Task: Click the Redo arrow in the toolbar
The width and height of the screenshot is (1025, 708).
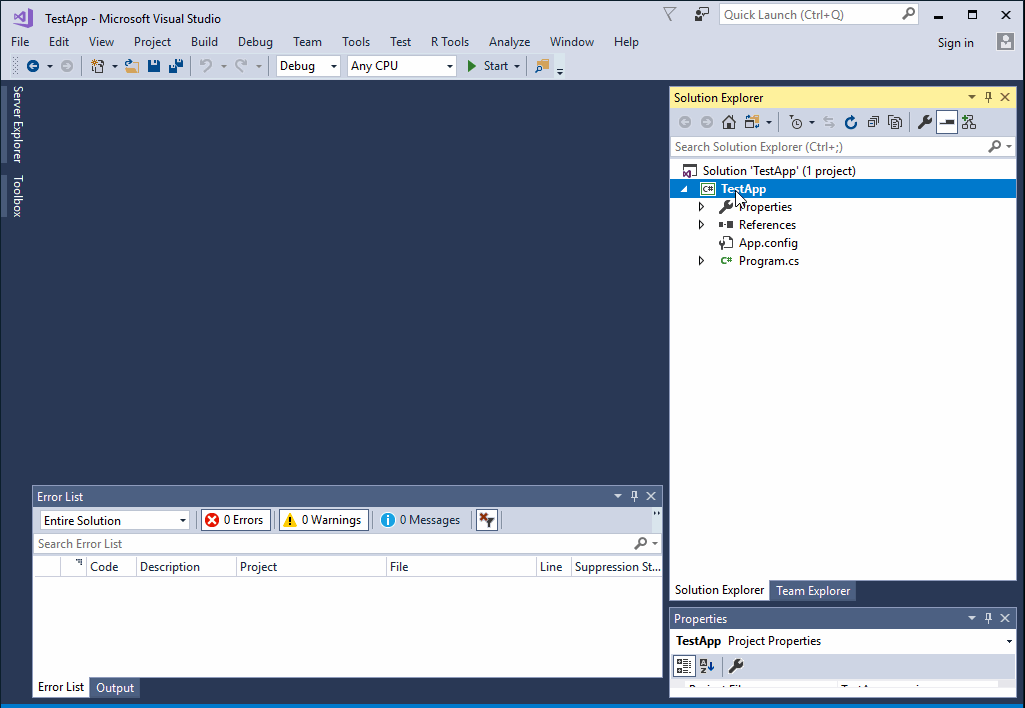Action: tap(241, 66)
